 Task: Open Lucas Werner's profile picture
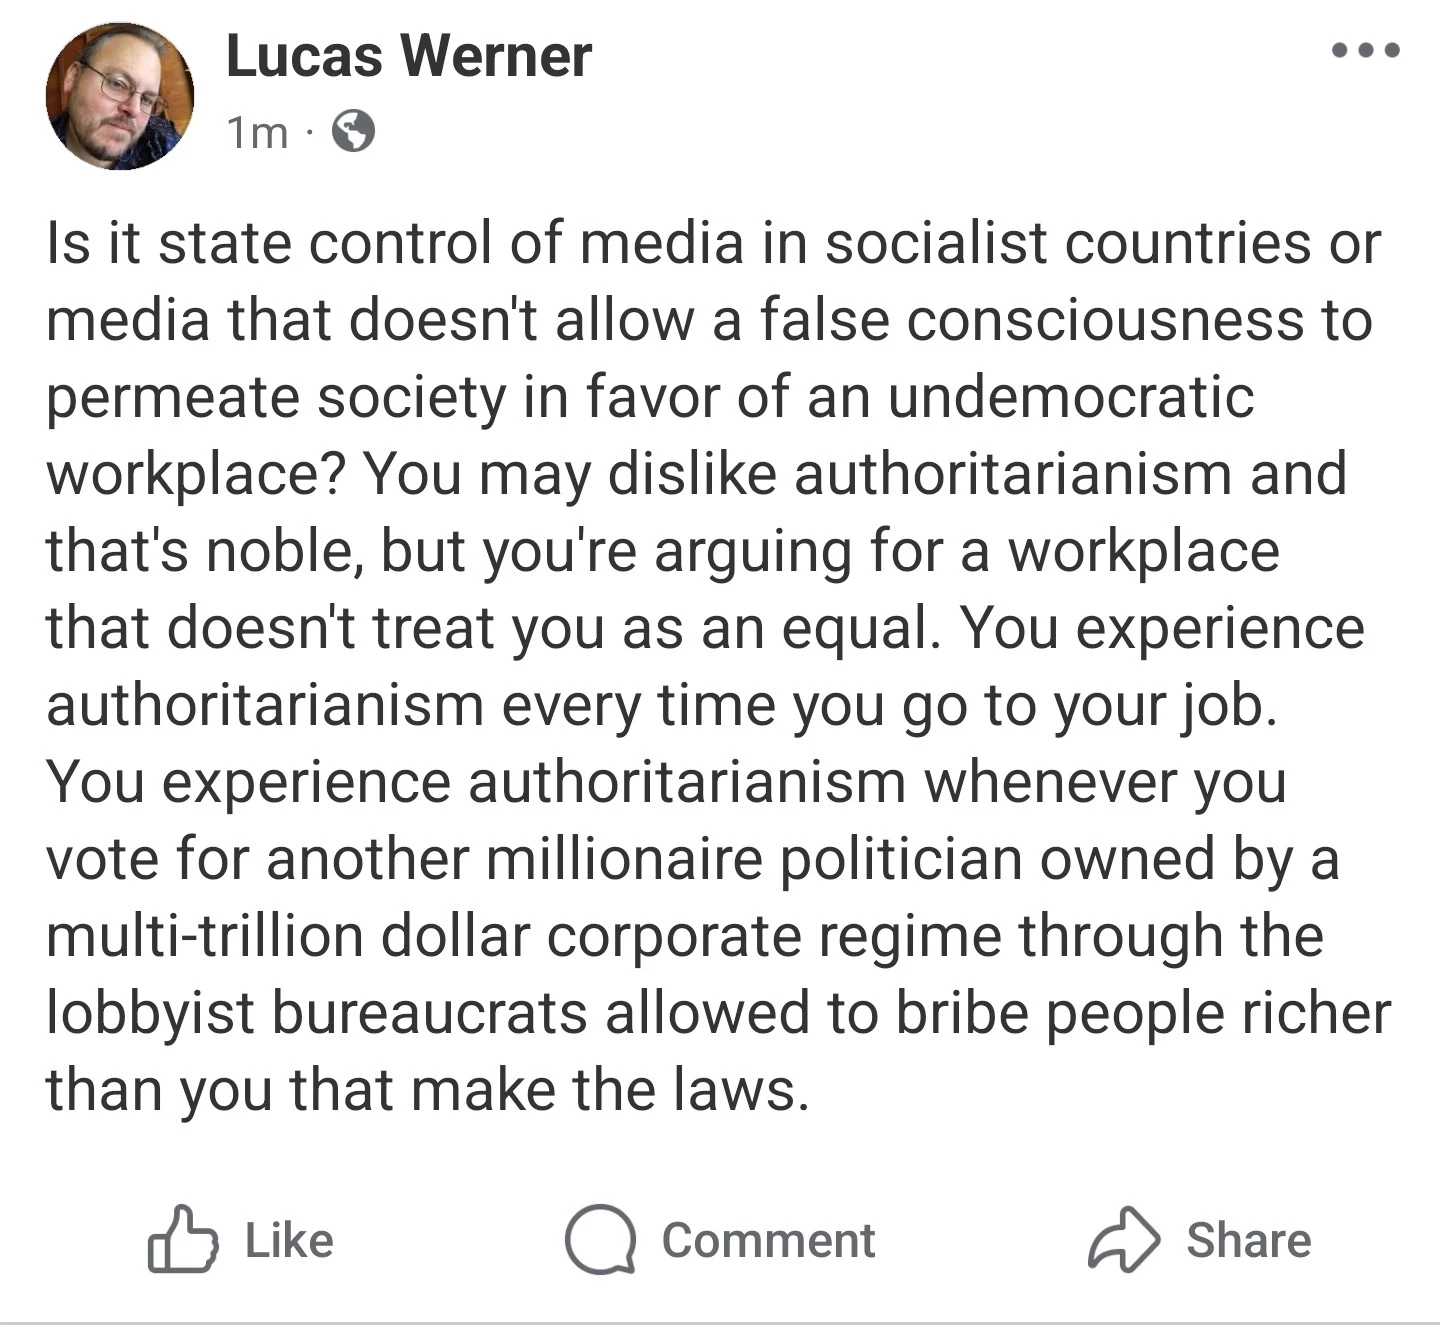tap(119, 96)
